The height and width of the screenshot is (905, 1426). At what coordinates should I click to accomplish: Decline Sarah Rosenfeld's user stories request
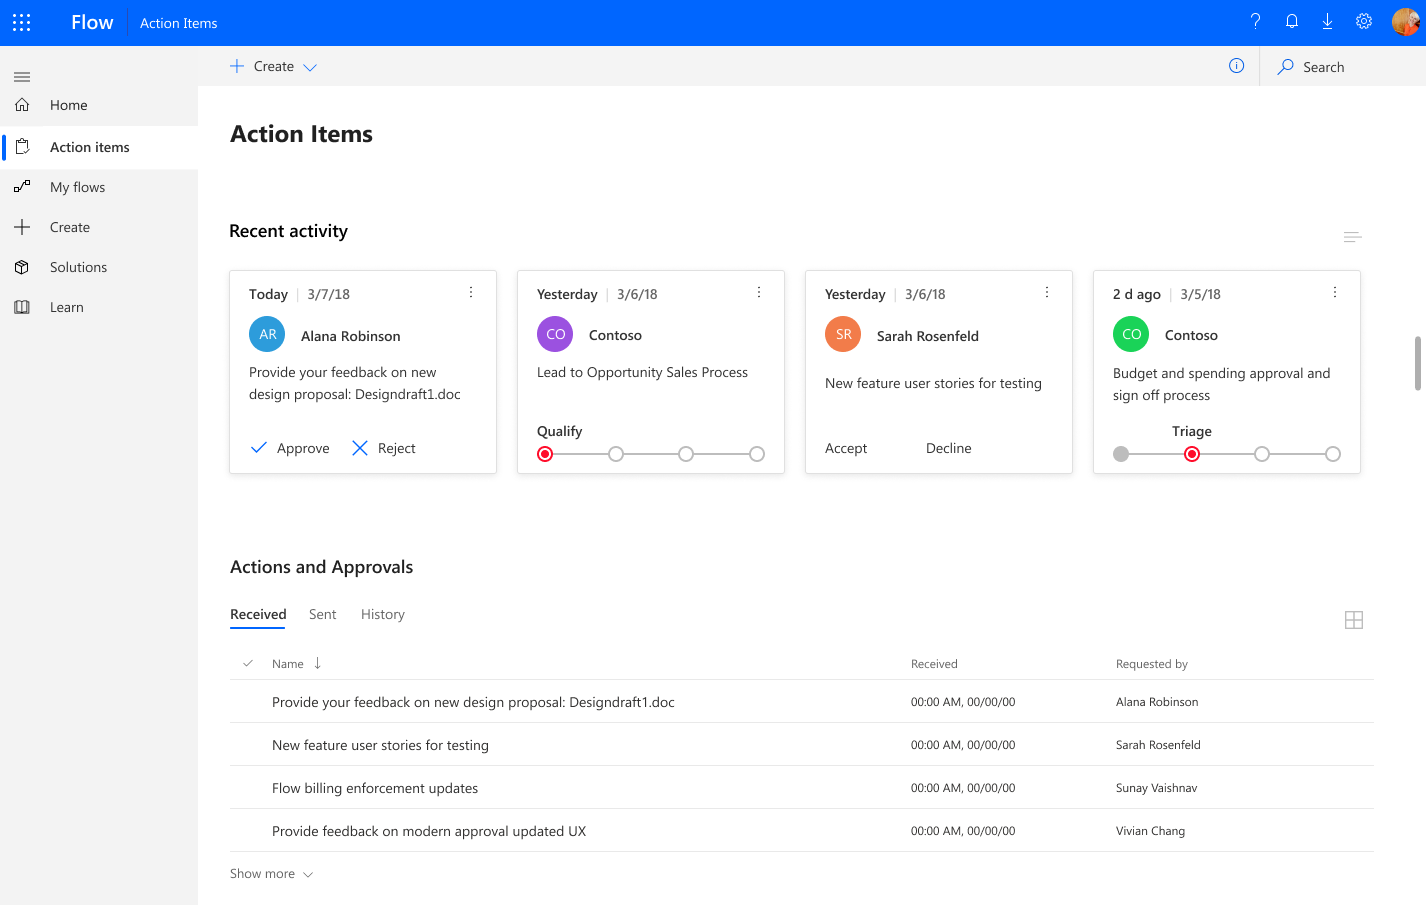tap(948, 448)
